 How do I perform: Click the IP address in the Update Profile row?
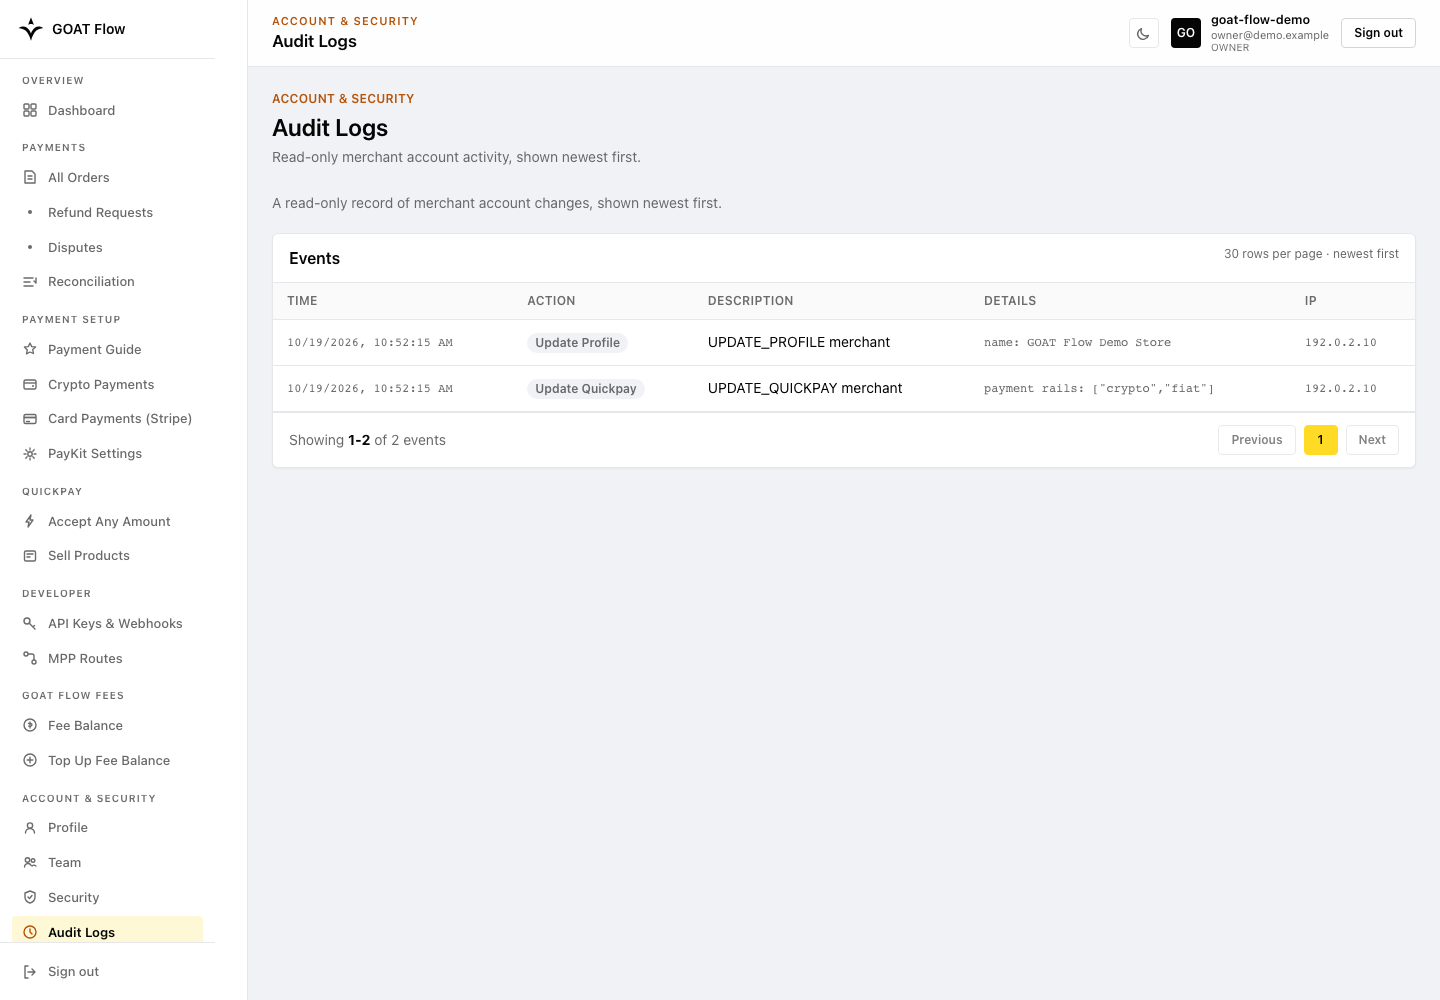[x=1341, y=343]
